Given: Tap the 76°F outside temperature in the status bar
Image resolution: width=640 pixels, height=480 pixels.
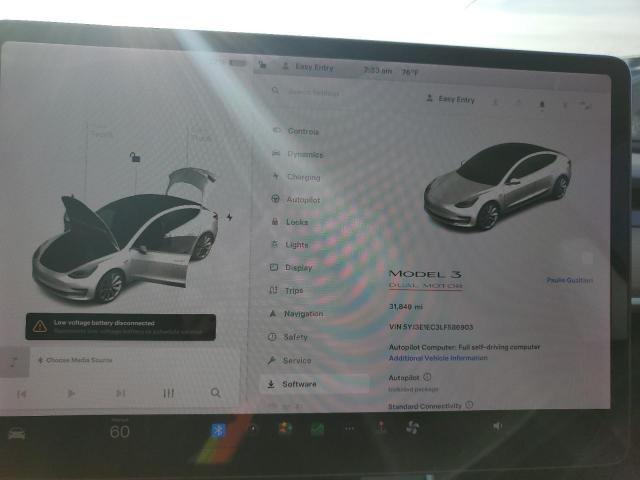Looking at the screenshot, I should coord(411,72).
